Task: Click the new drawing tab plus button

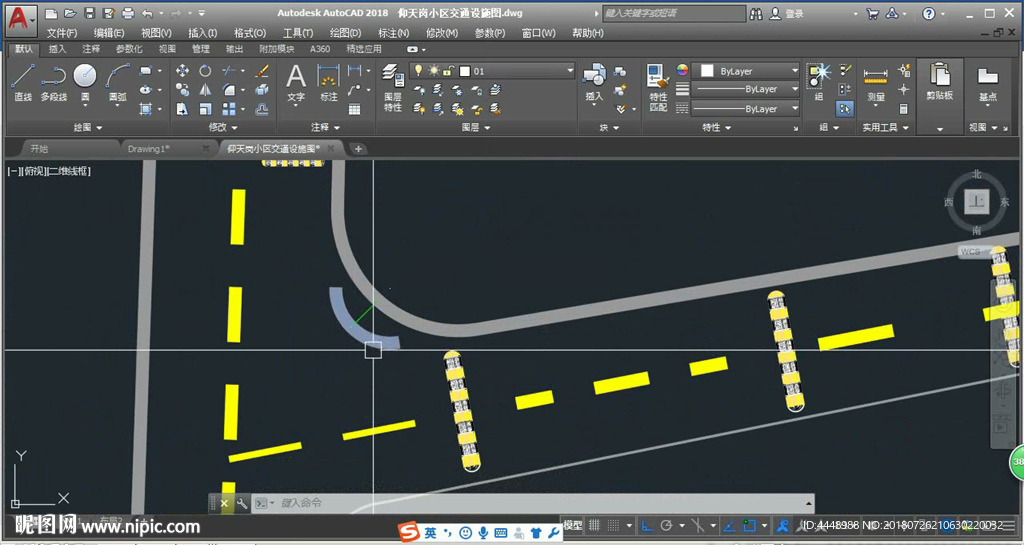Action: 358,149
